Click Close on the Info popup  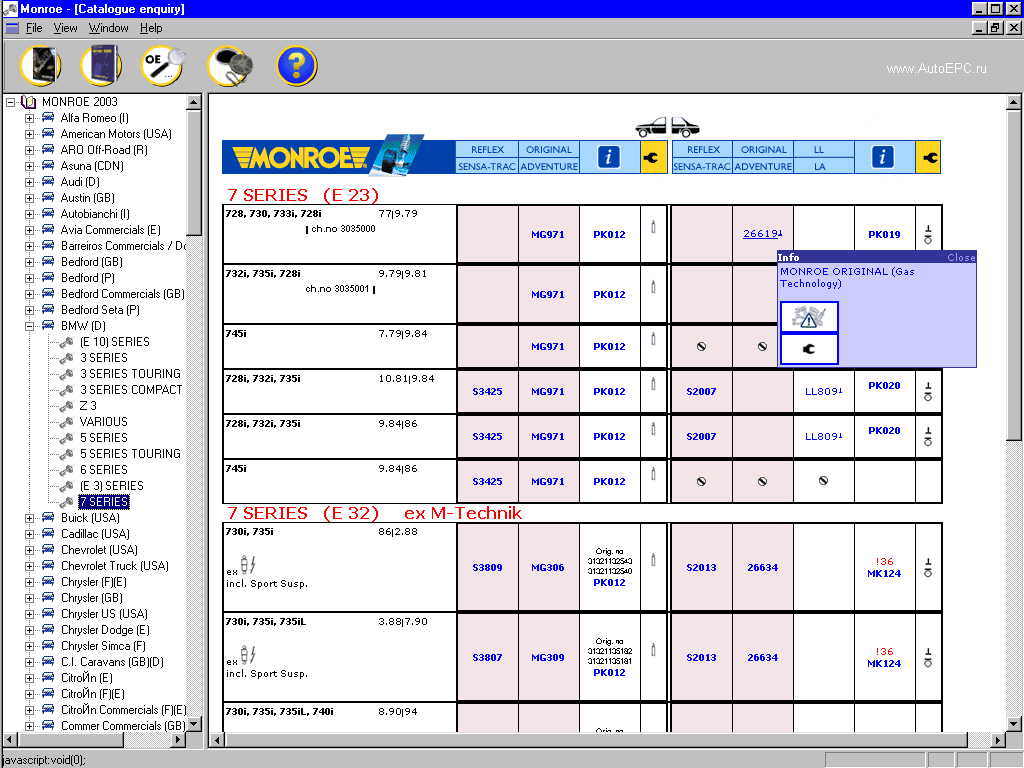[960, 257]
